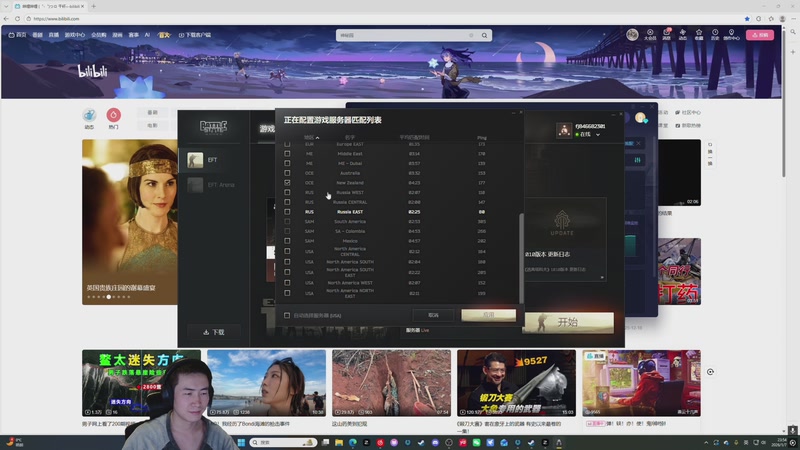Open bilibili live streaming menu item
800x450 pixels.
[54, 35]
